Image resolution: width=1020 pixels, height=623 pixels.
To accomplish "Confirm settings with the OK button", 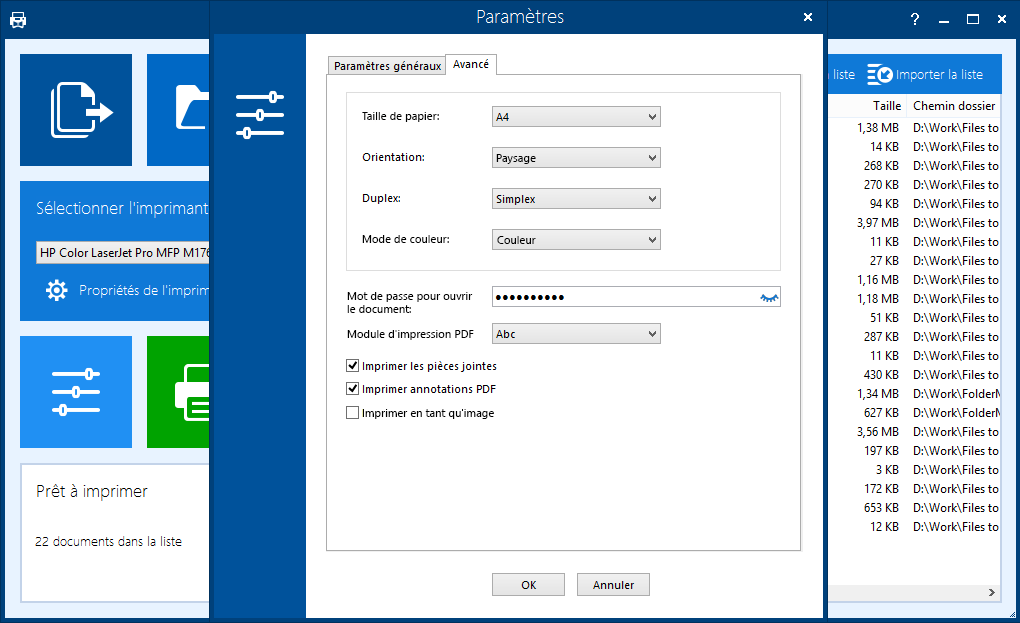I will 528,584.
